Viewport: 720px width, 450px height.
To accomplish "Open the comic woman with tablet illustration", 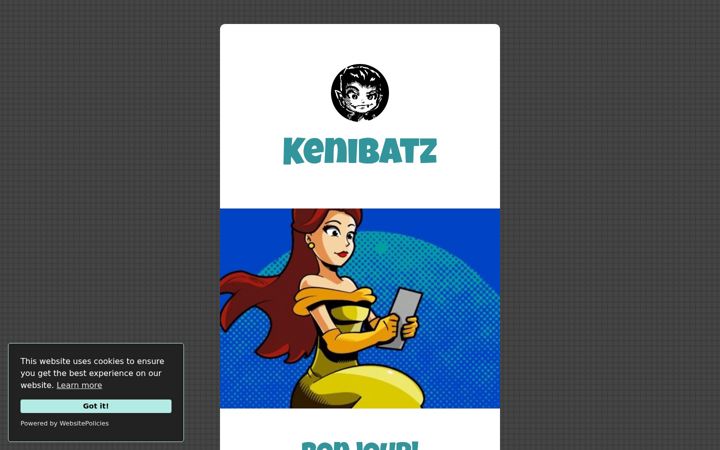I will point(360,308).
